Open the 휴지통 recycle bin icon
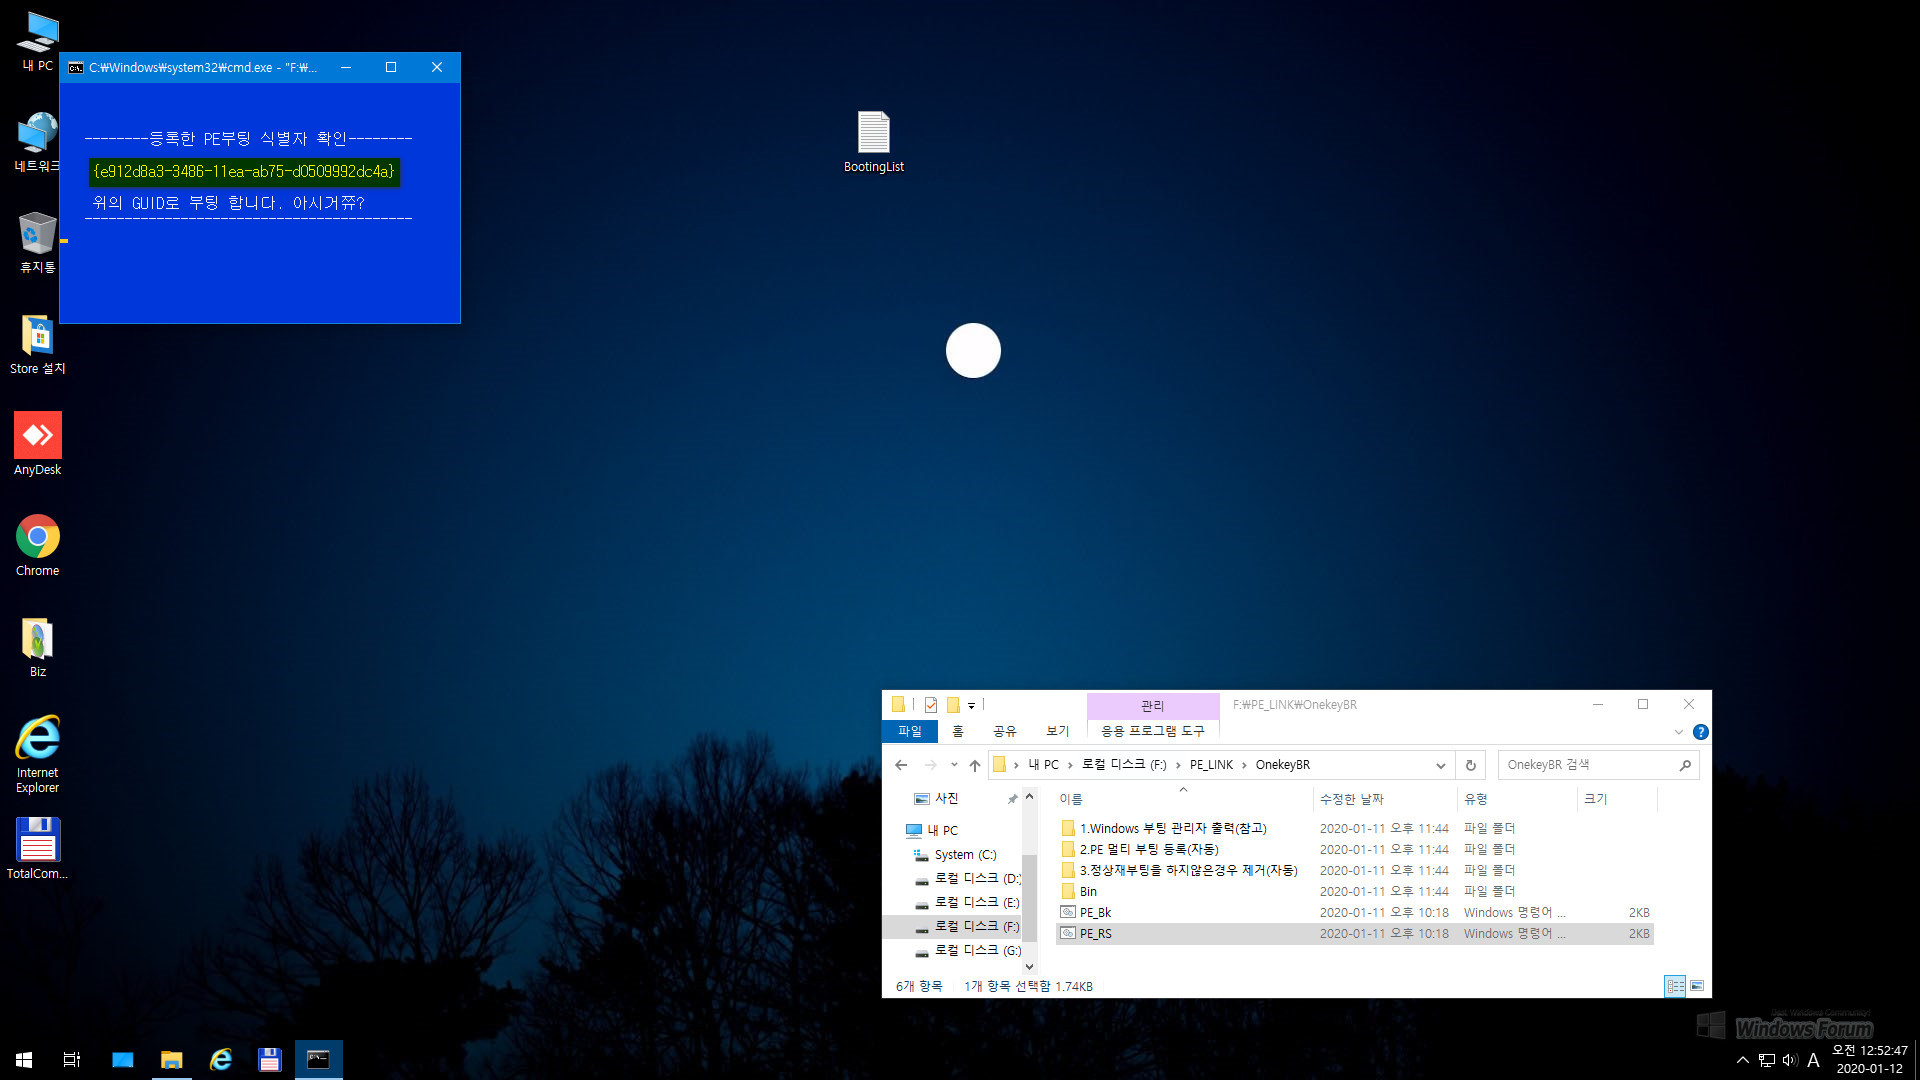 37,243
